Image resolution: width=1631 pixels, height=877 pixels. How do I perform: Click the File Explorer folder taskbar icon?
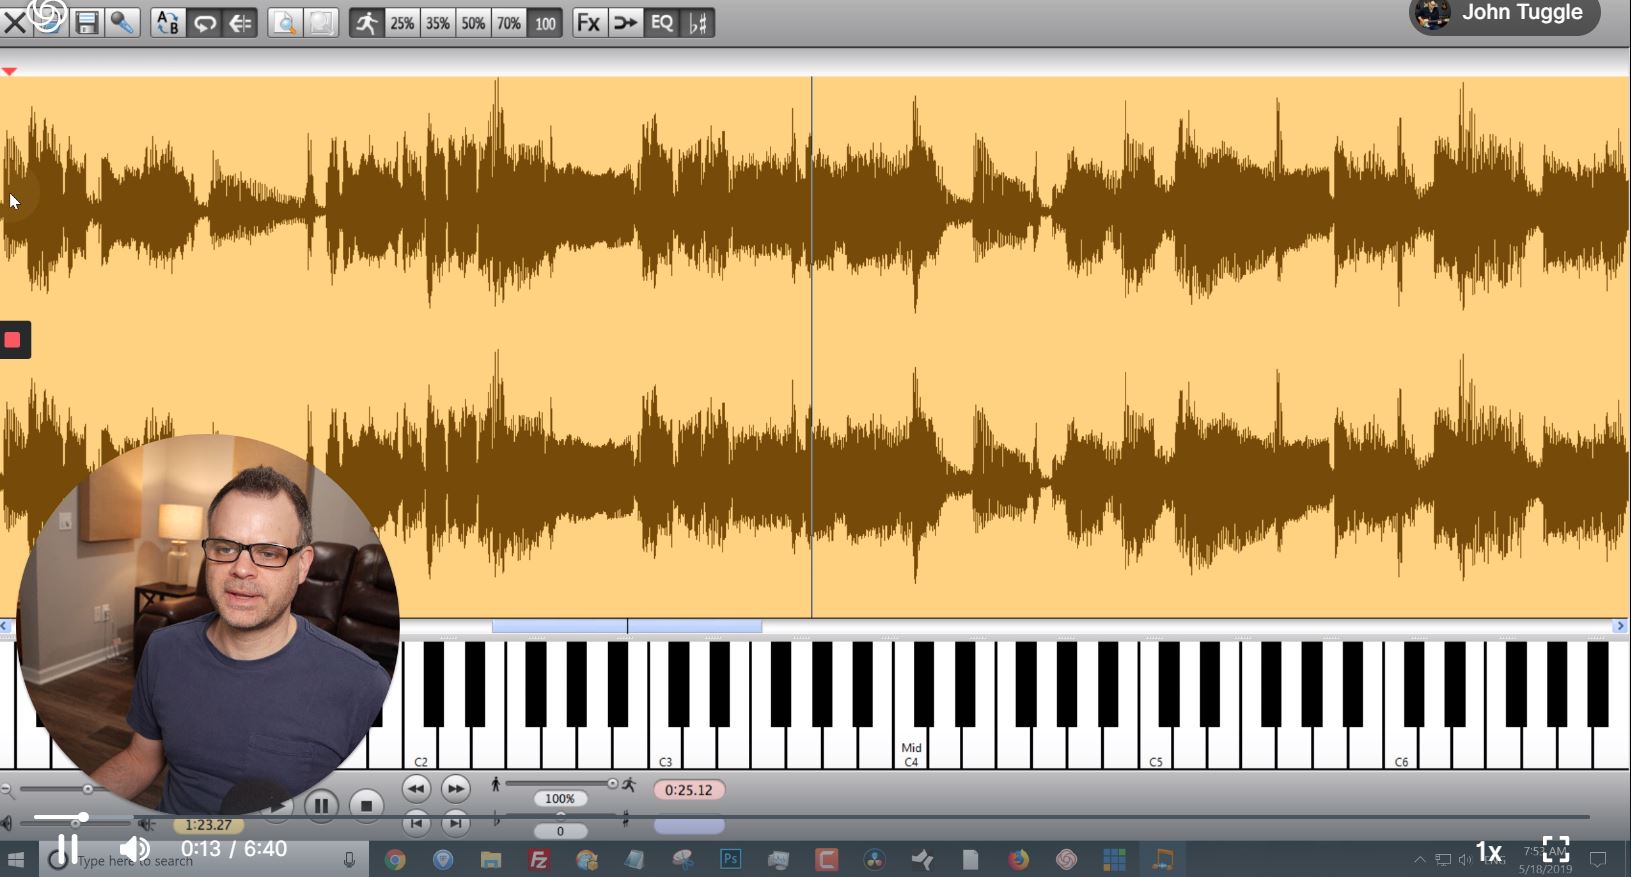490,860
